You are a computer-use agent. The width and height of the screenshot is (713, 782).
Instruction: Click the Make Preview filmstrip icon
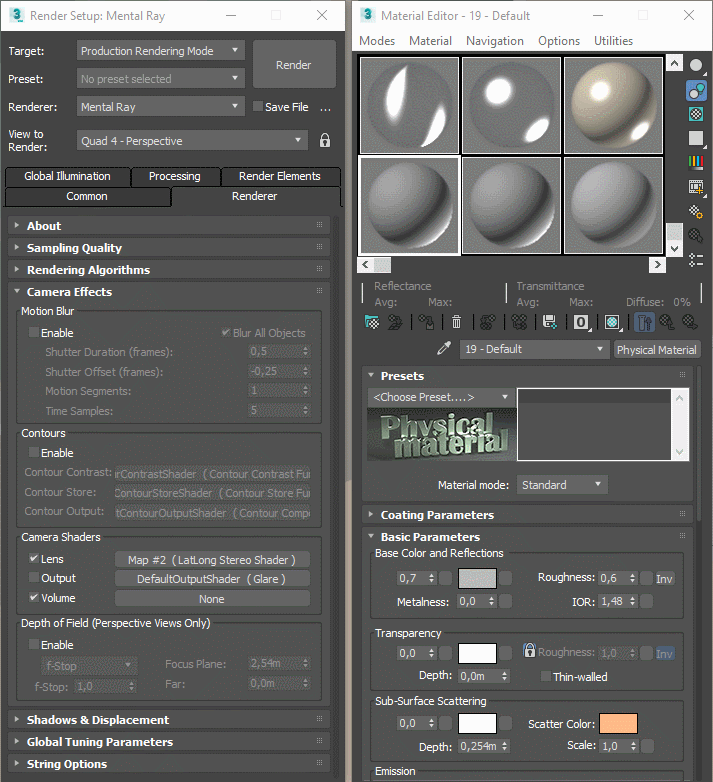point(696,187)
